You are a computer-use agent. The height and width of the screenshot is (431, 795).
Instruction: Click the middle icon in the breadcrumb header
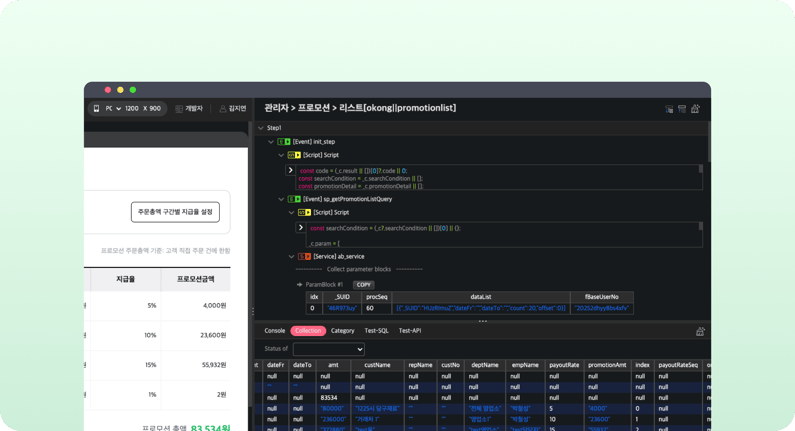pos(682,108)
